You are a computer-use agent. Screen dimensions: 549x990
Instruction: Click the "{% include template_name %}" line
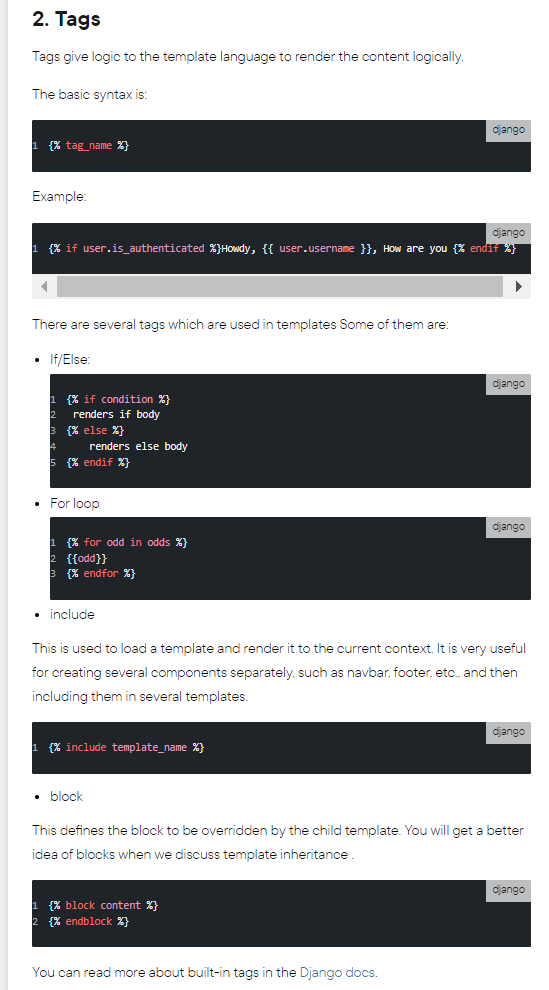pyautogui.click(x=126, y=748)
